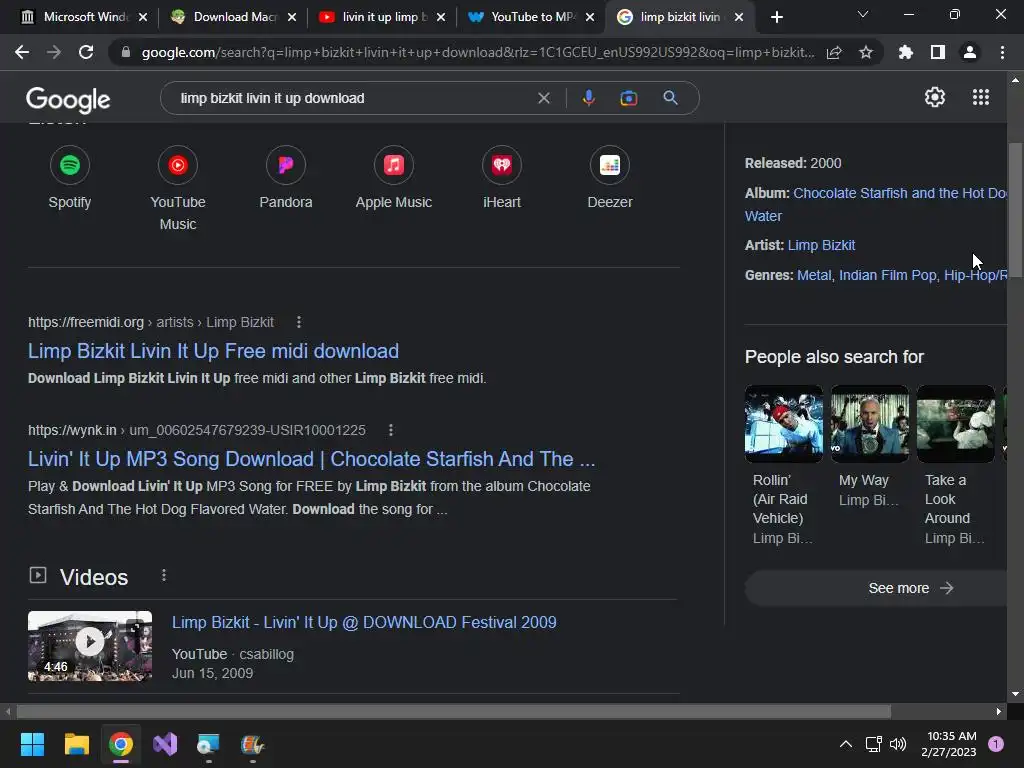The height and width of the screenshot is (768, 1024).
Task: Clear the search box text
Action: point(543,98)
